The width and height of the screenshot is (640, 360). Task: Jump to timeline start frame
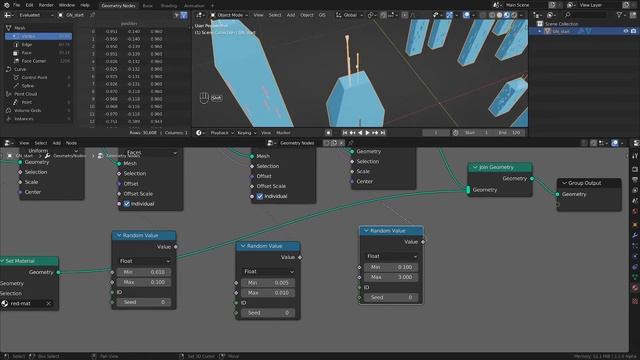(345, 133)
